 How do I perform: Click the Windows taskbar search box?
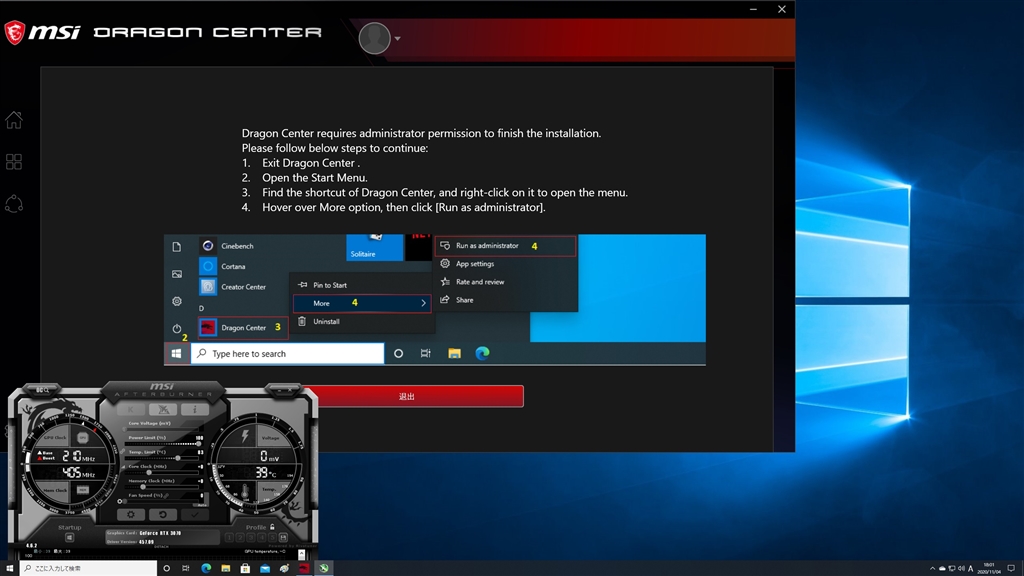click(90, 568)
